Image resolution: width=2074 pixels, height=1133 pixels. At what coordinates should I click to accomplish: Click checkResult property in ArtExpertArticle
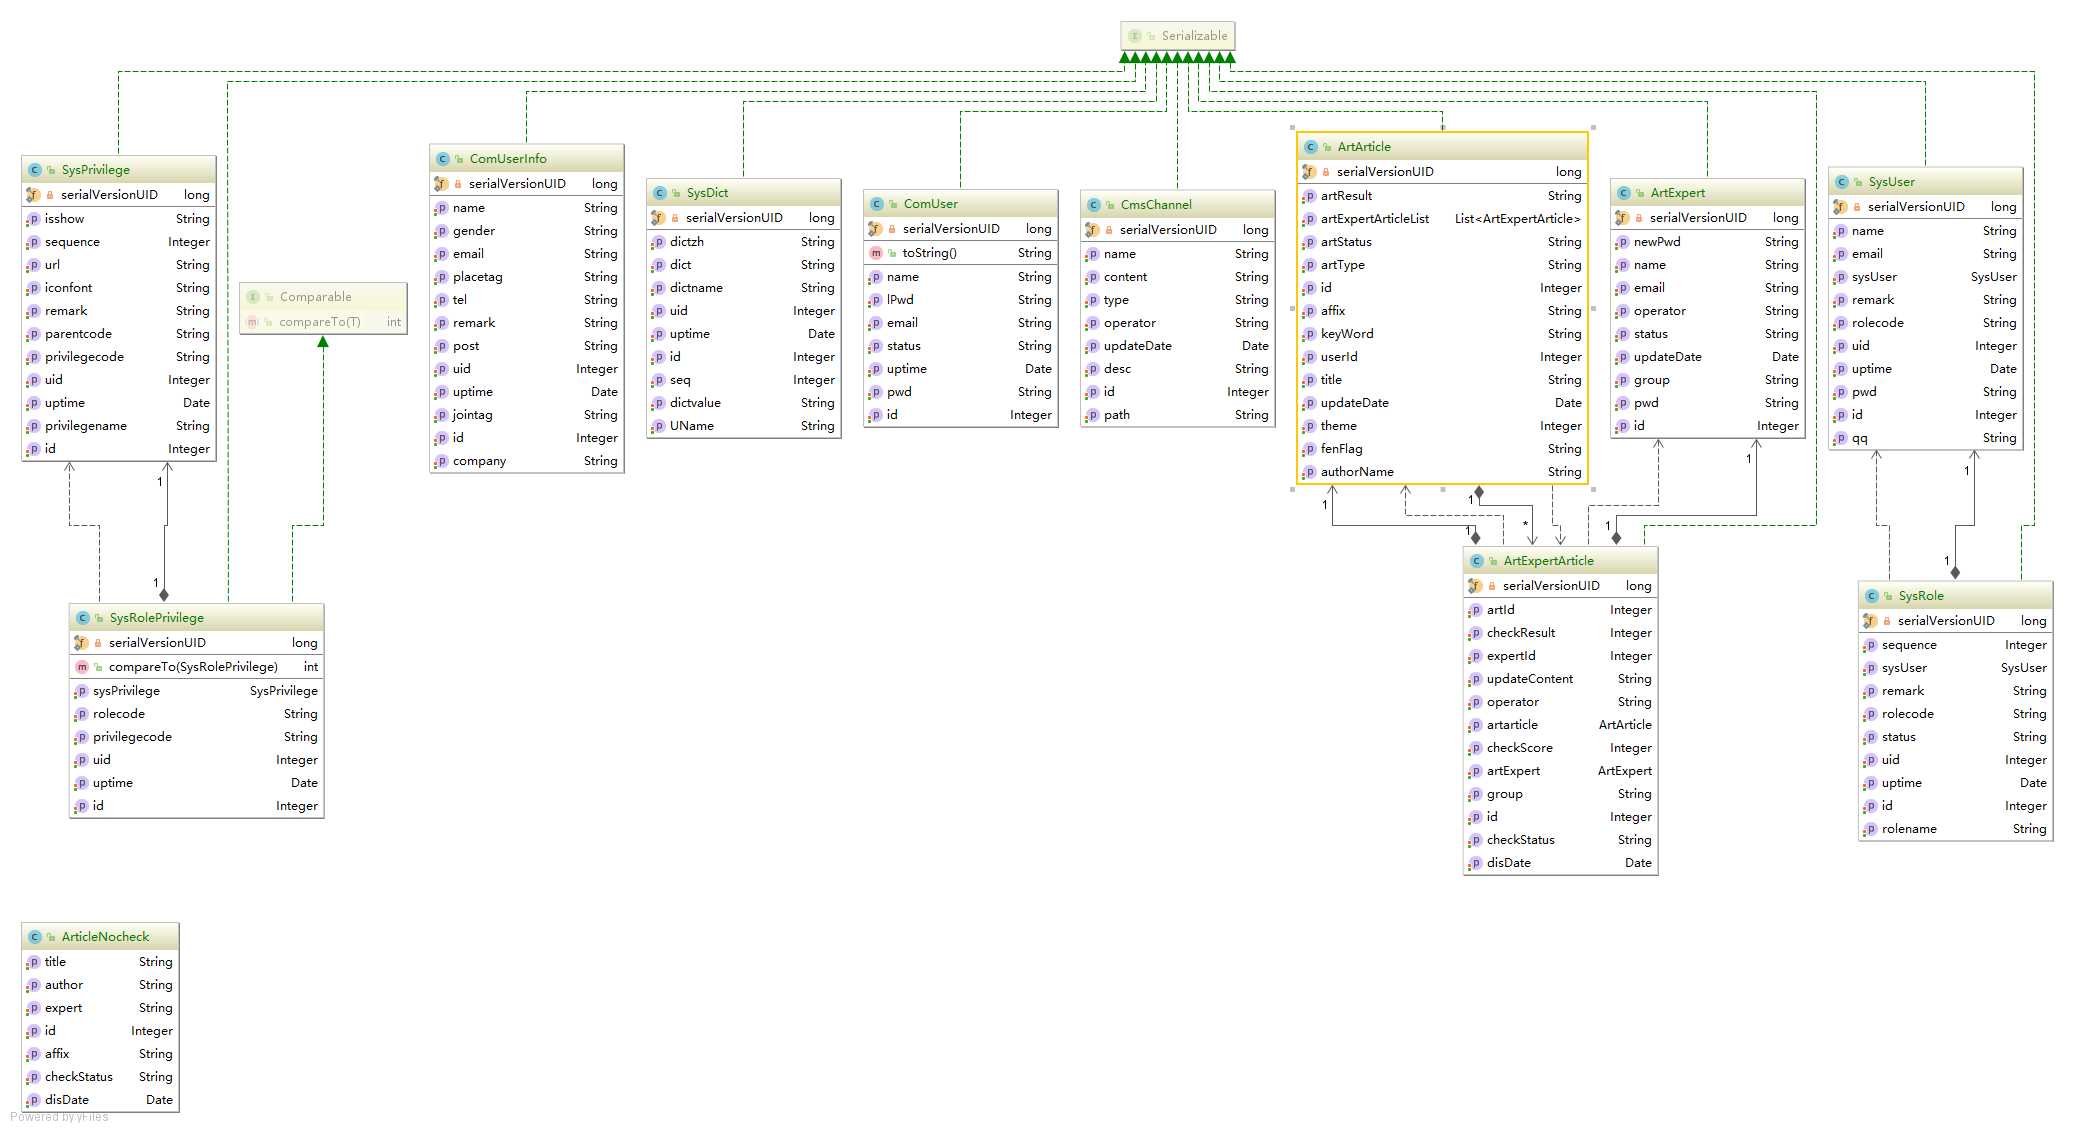point(1561,633)
